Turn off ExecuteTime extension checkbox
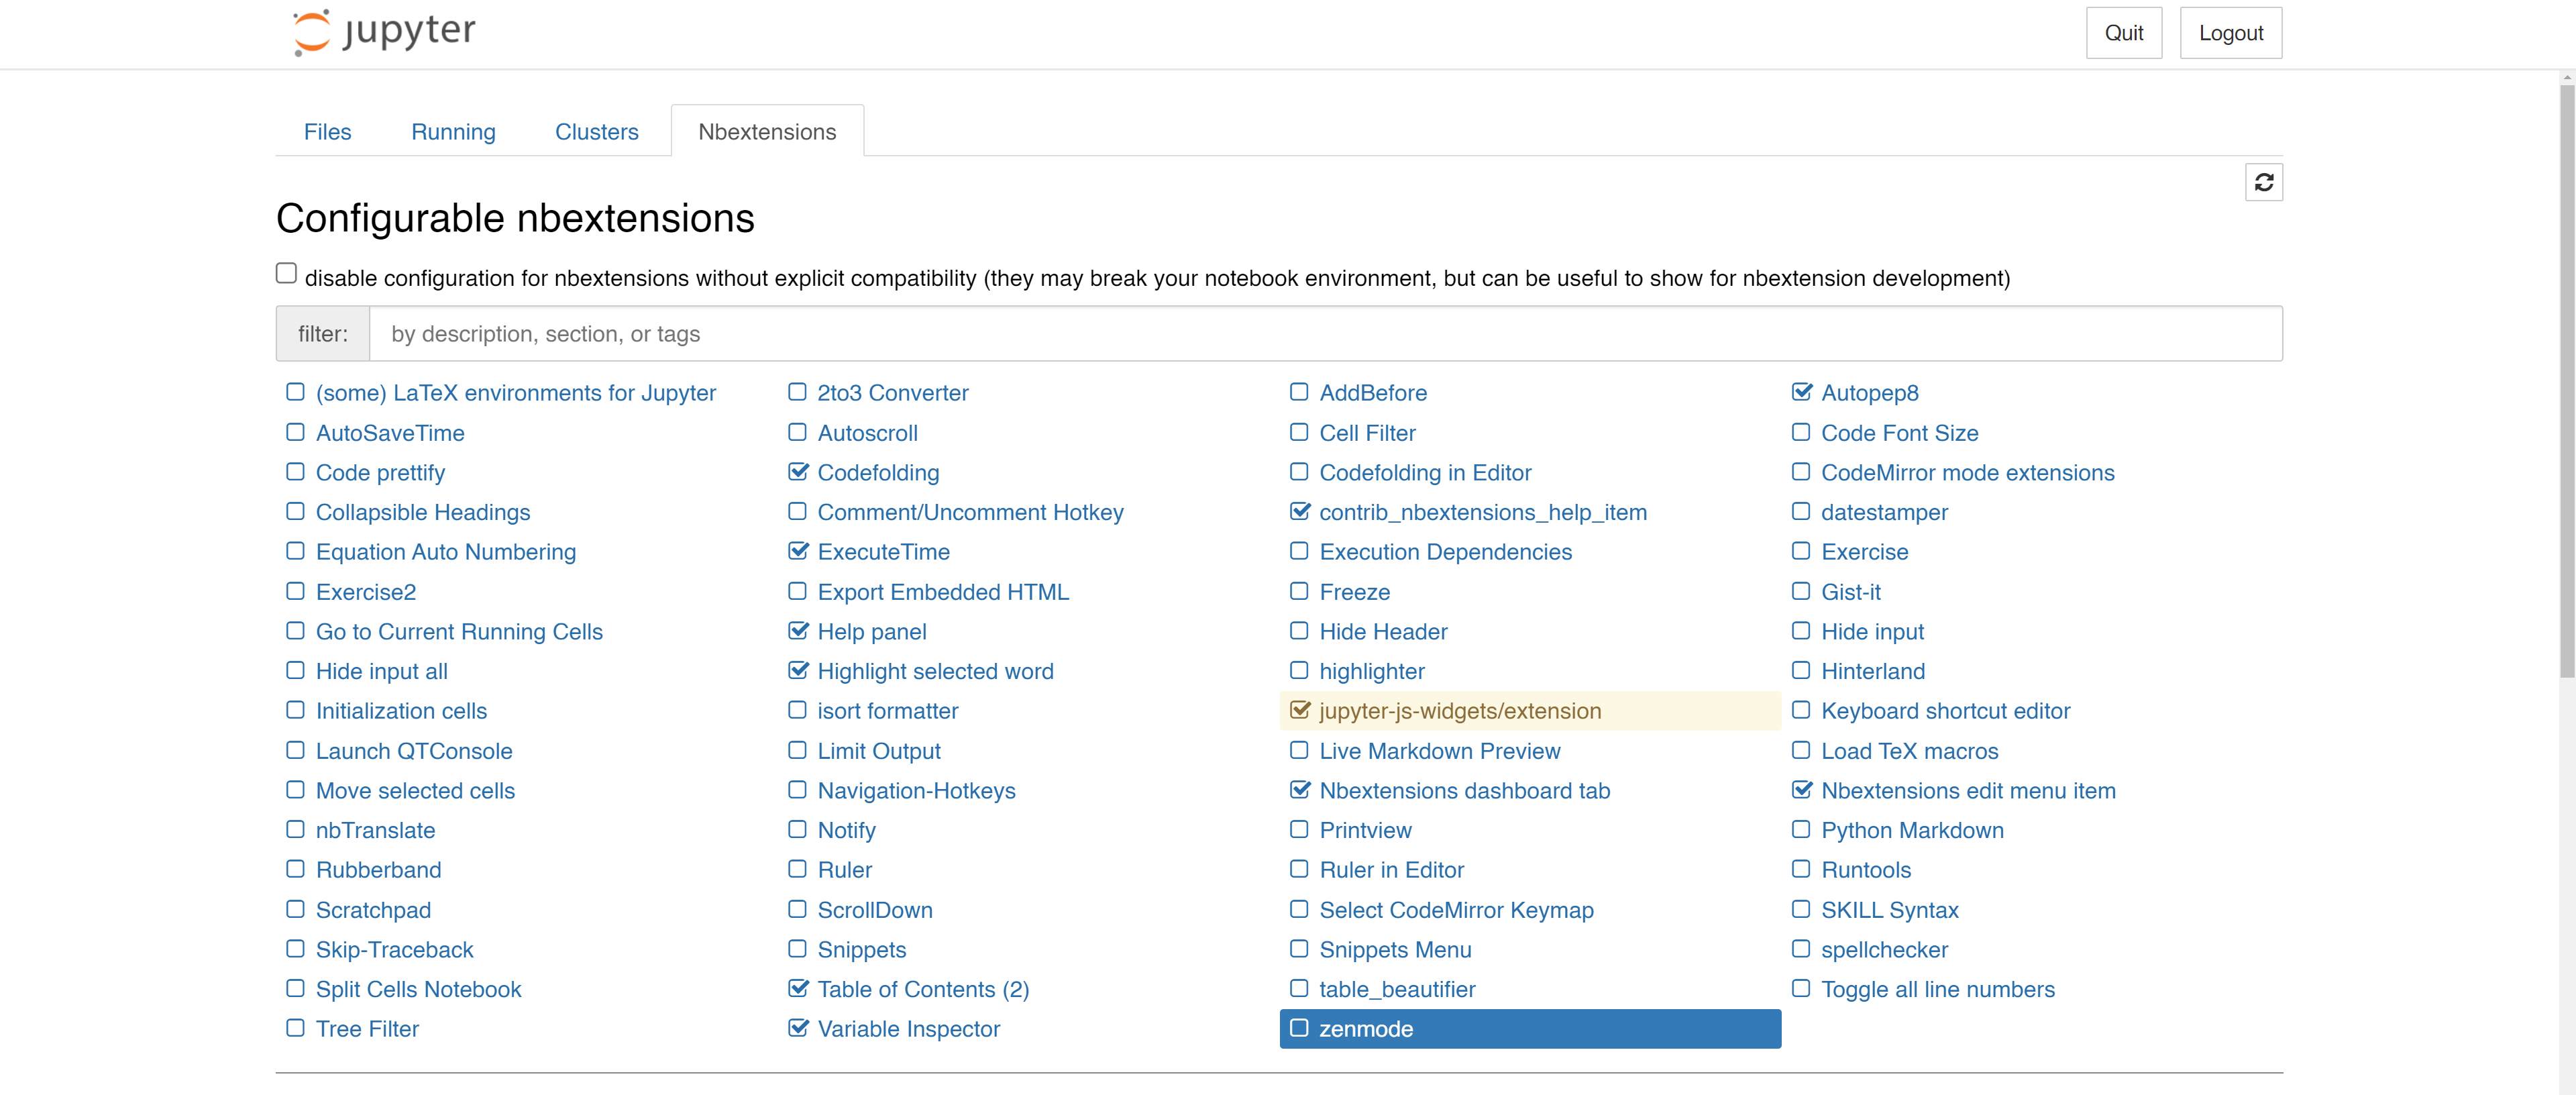 (x=797, y=551)
